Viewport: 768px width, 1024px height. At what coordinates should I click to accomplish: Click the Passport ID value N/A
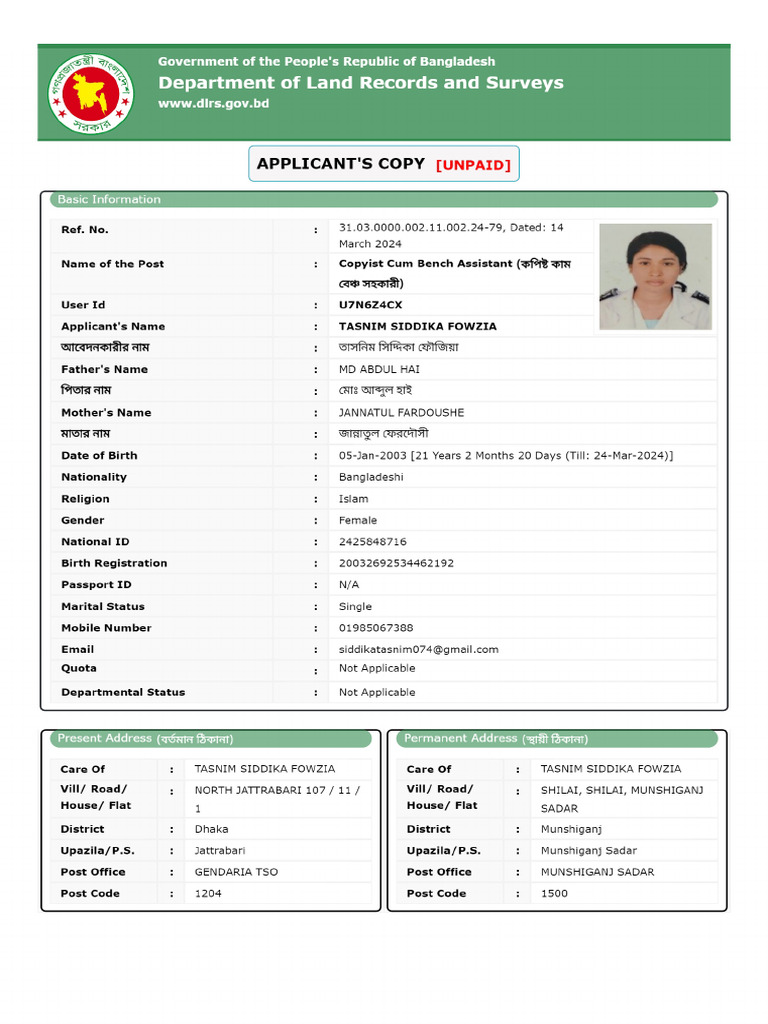click(x=349, y=585)
